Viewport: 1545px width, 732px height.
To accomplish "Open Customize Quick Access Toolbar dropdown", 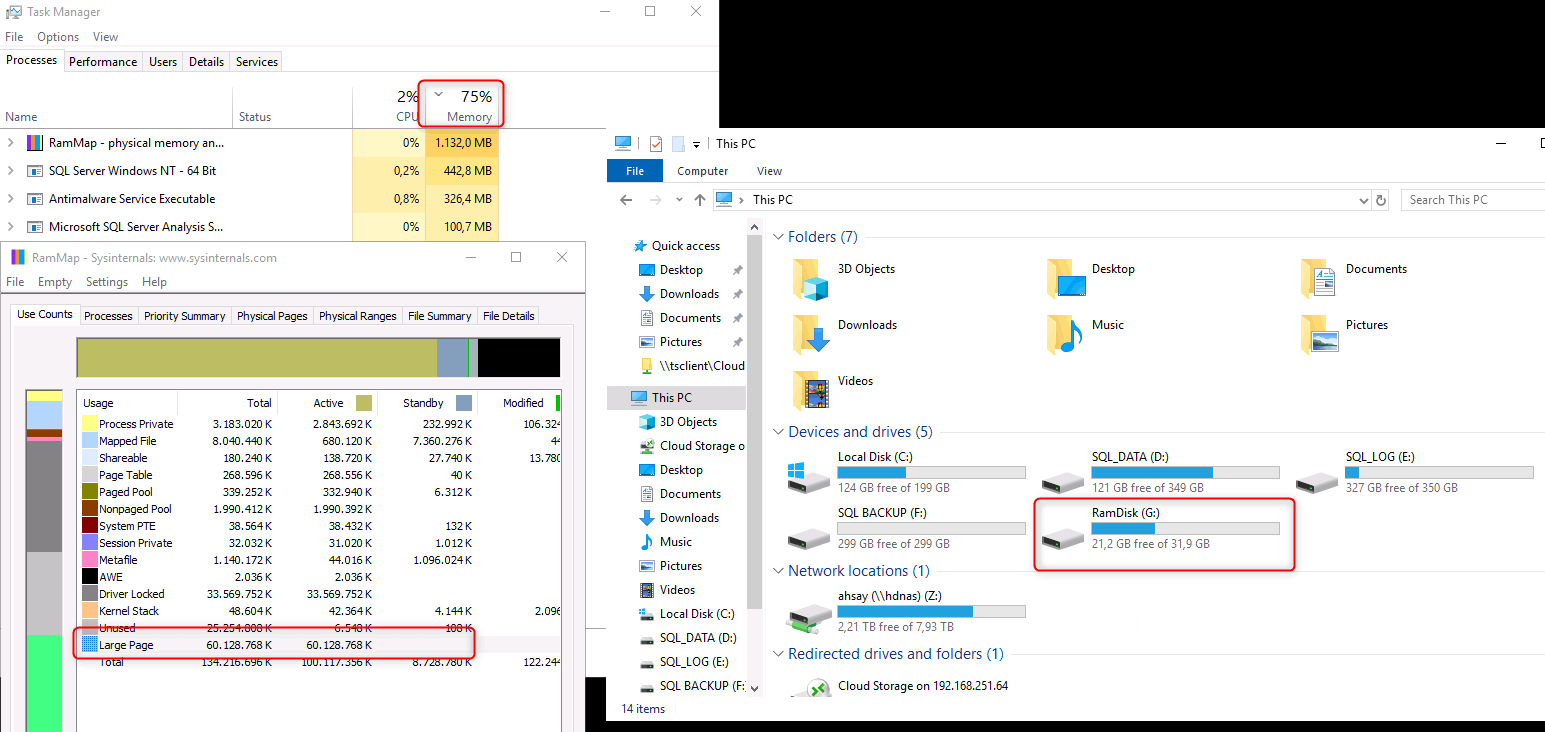I will tap(696, 145).
